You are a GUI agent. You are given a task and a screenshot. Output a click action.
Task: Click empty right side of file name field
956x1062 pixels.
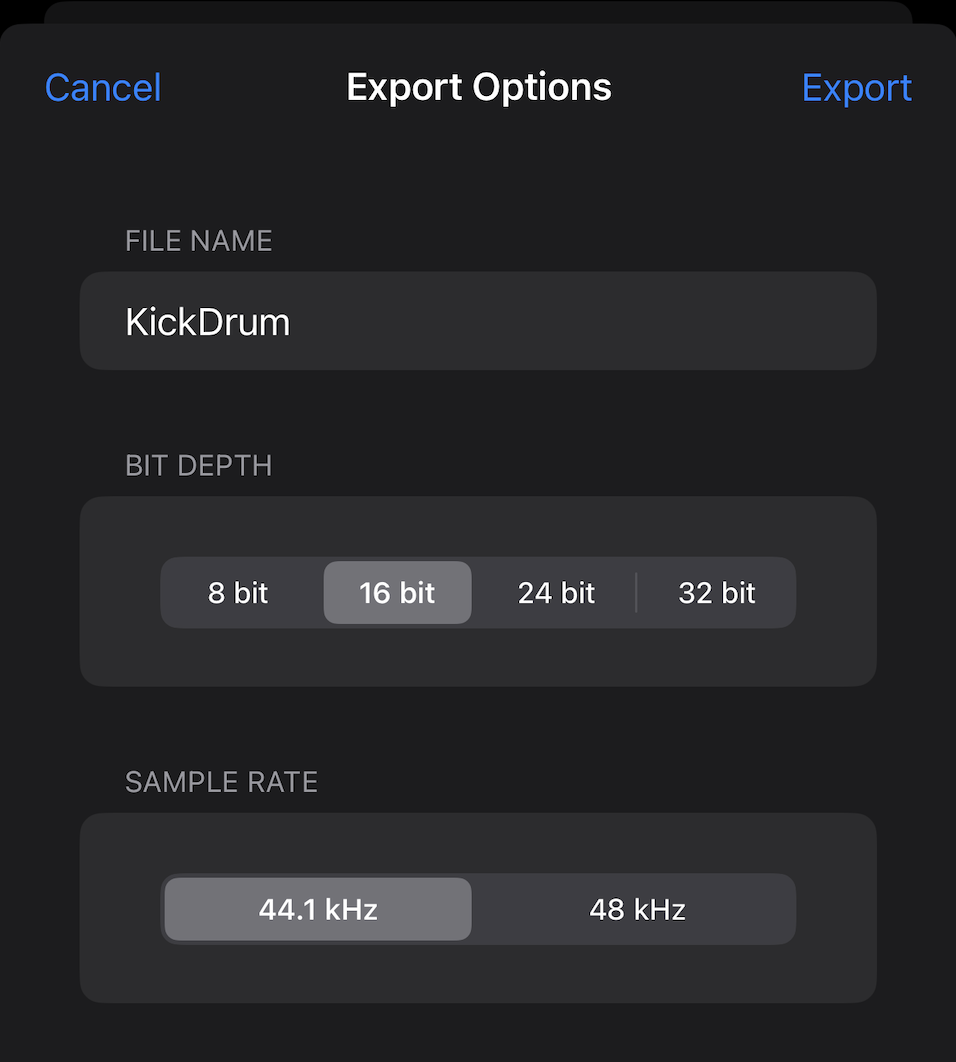[700, 321]
